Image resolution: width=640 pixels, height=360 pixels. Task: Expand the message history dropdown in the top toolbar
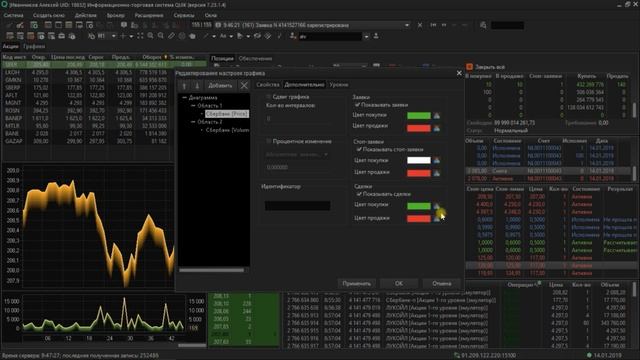point(407,25)
